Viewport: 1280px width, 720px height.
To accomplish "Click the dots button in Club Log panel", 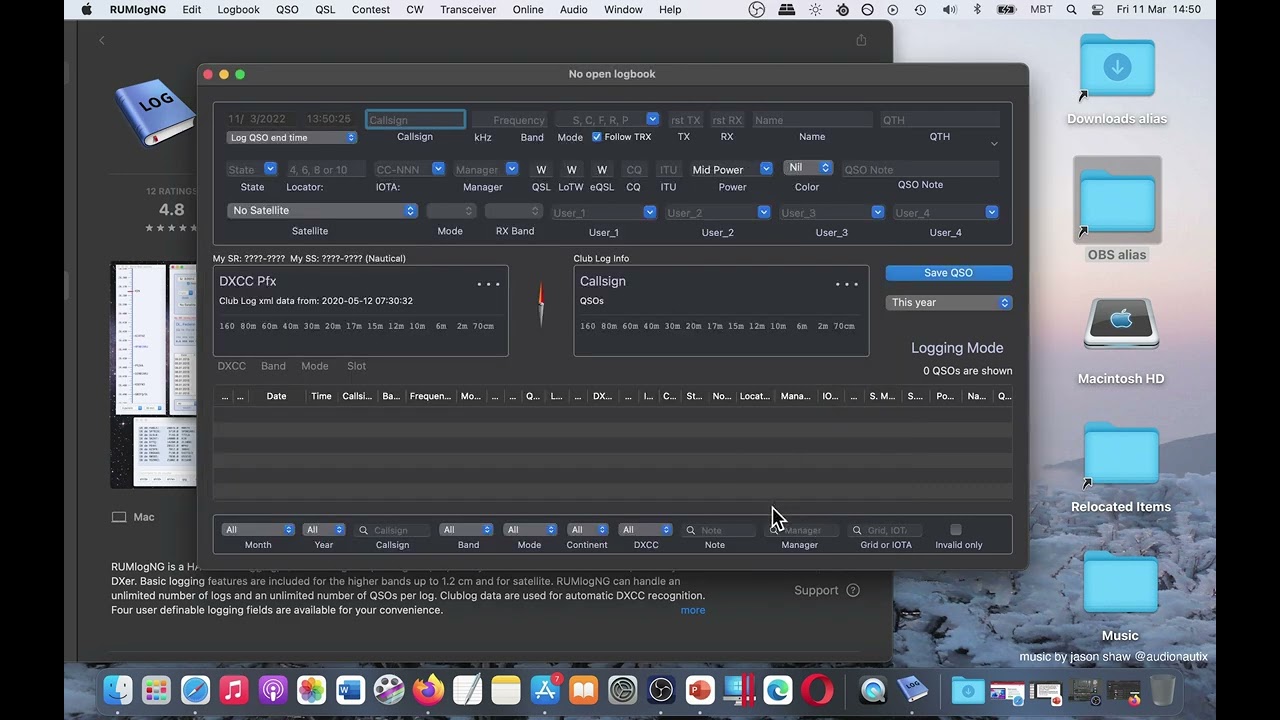I will pyautogui.click(x=847, y=284).
